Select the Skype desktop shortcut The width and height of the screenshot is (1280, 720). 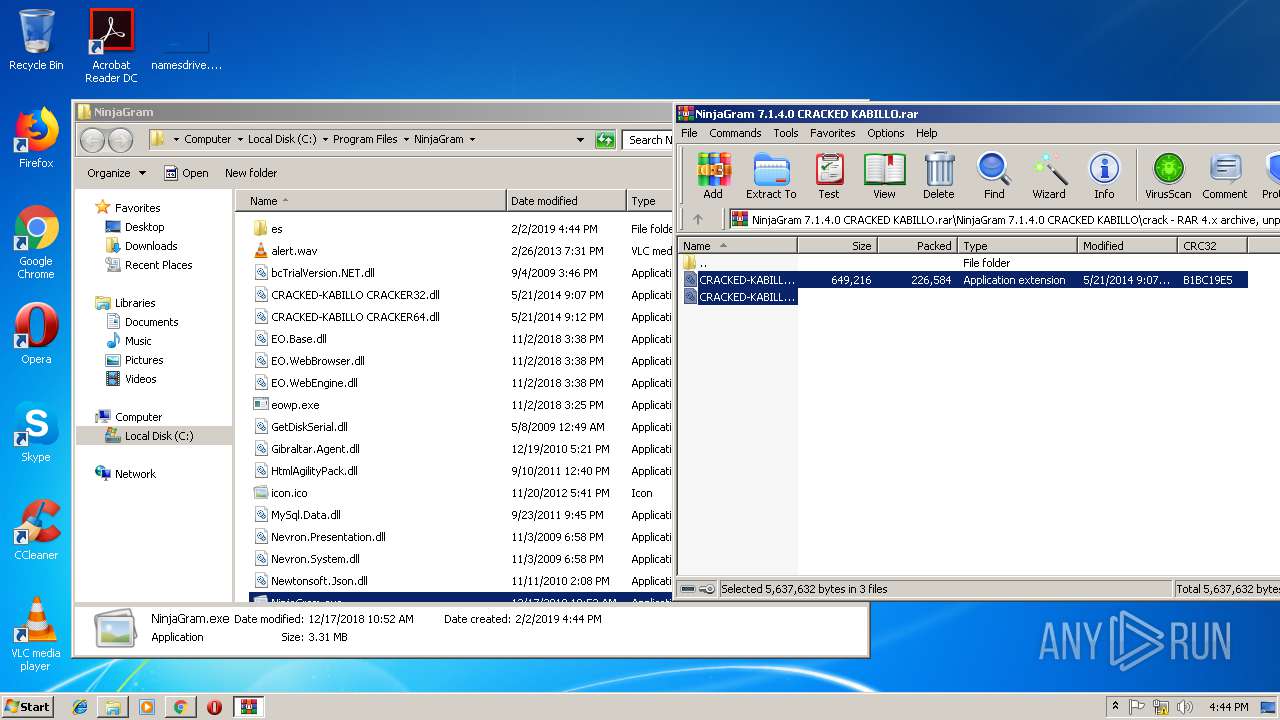point(36,432)
